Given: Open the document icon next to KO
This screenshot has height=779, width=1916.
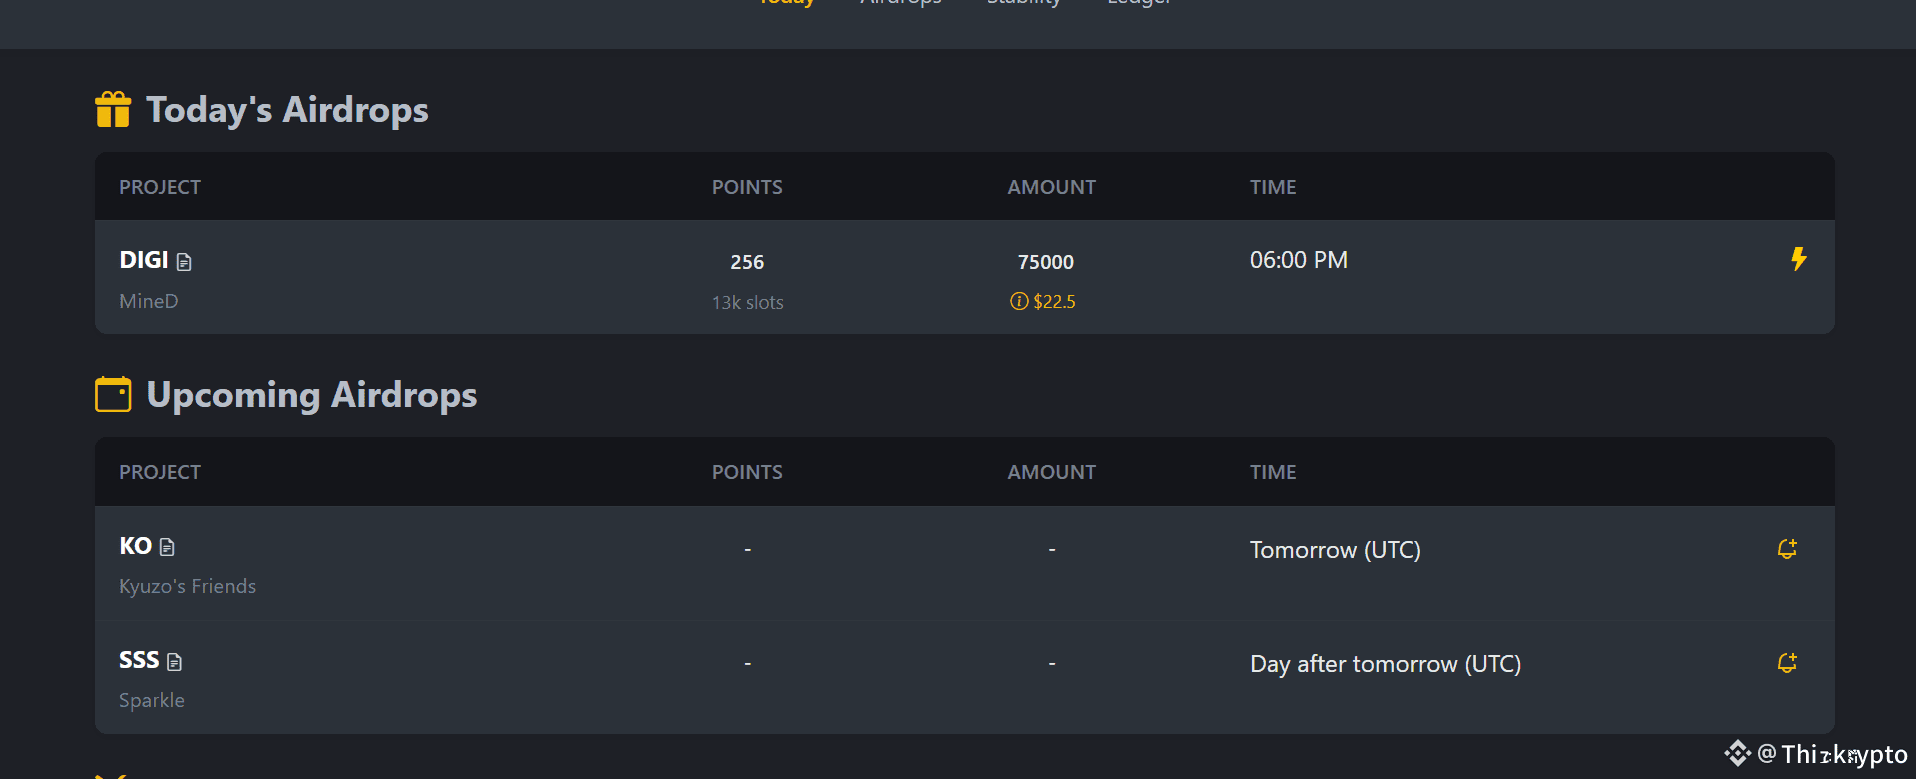Looking at the screenshot, I should [x=167, y=547].
